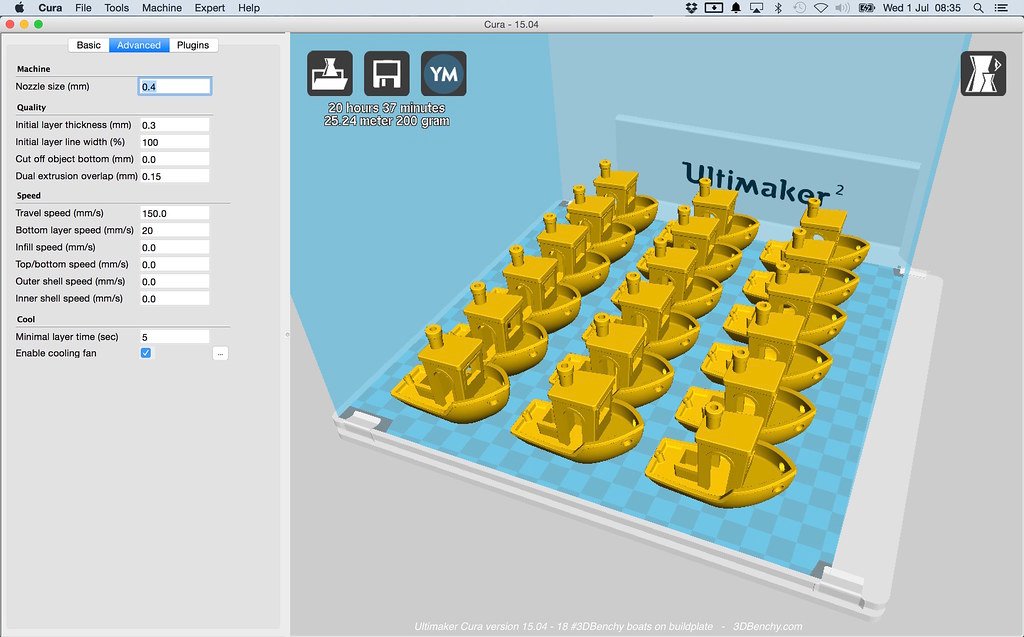Open the Wi-Fi status menu
The width and height of the screenshot is (1024, 637).
coord(820,8)
